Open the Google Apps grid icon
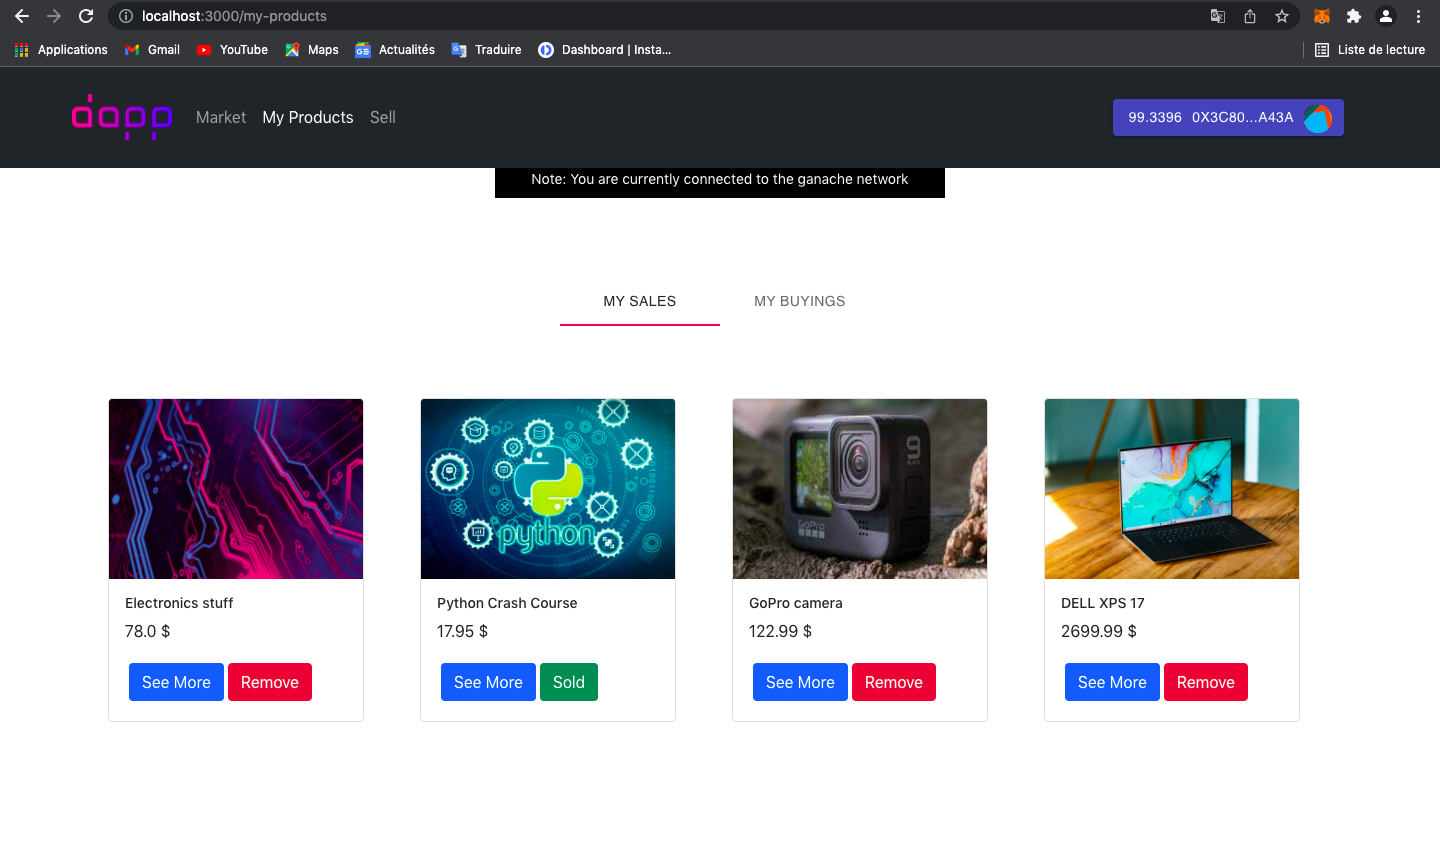 point(20,50)
